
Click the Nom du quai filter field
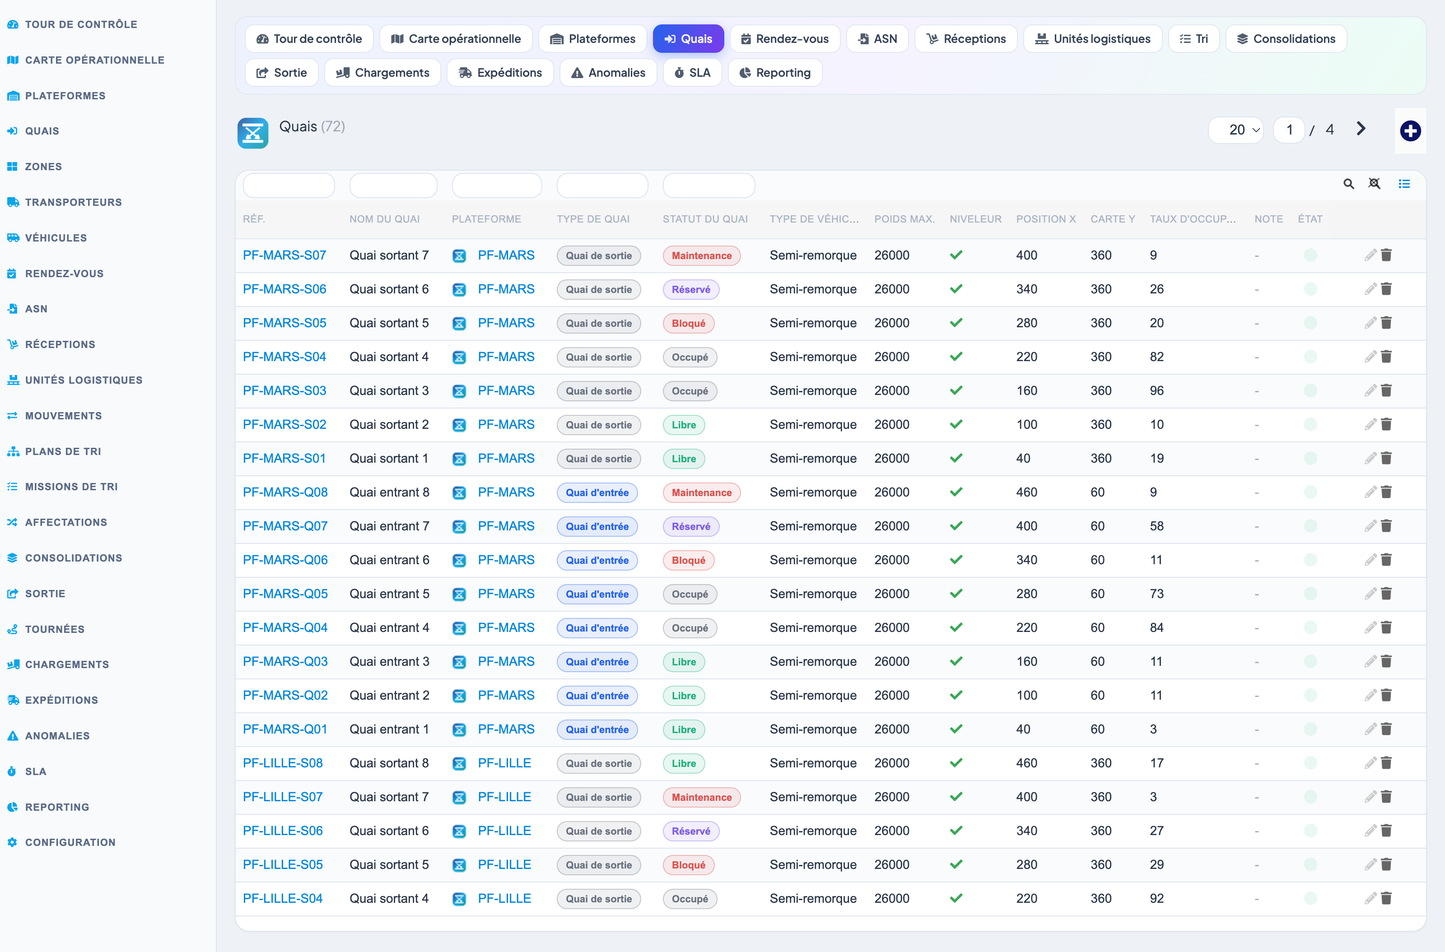(393, 185)
